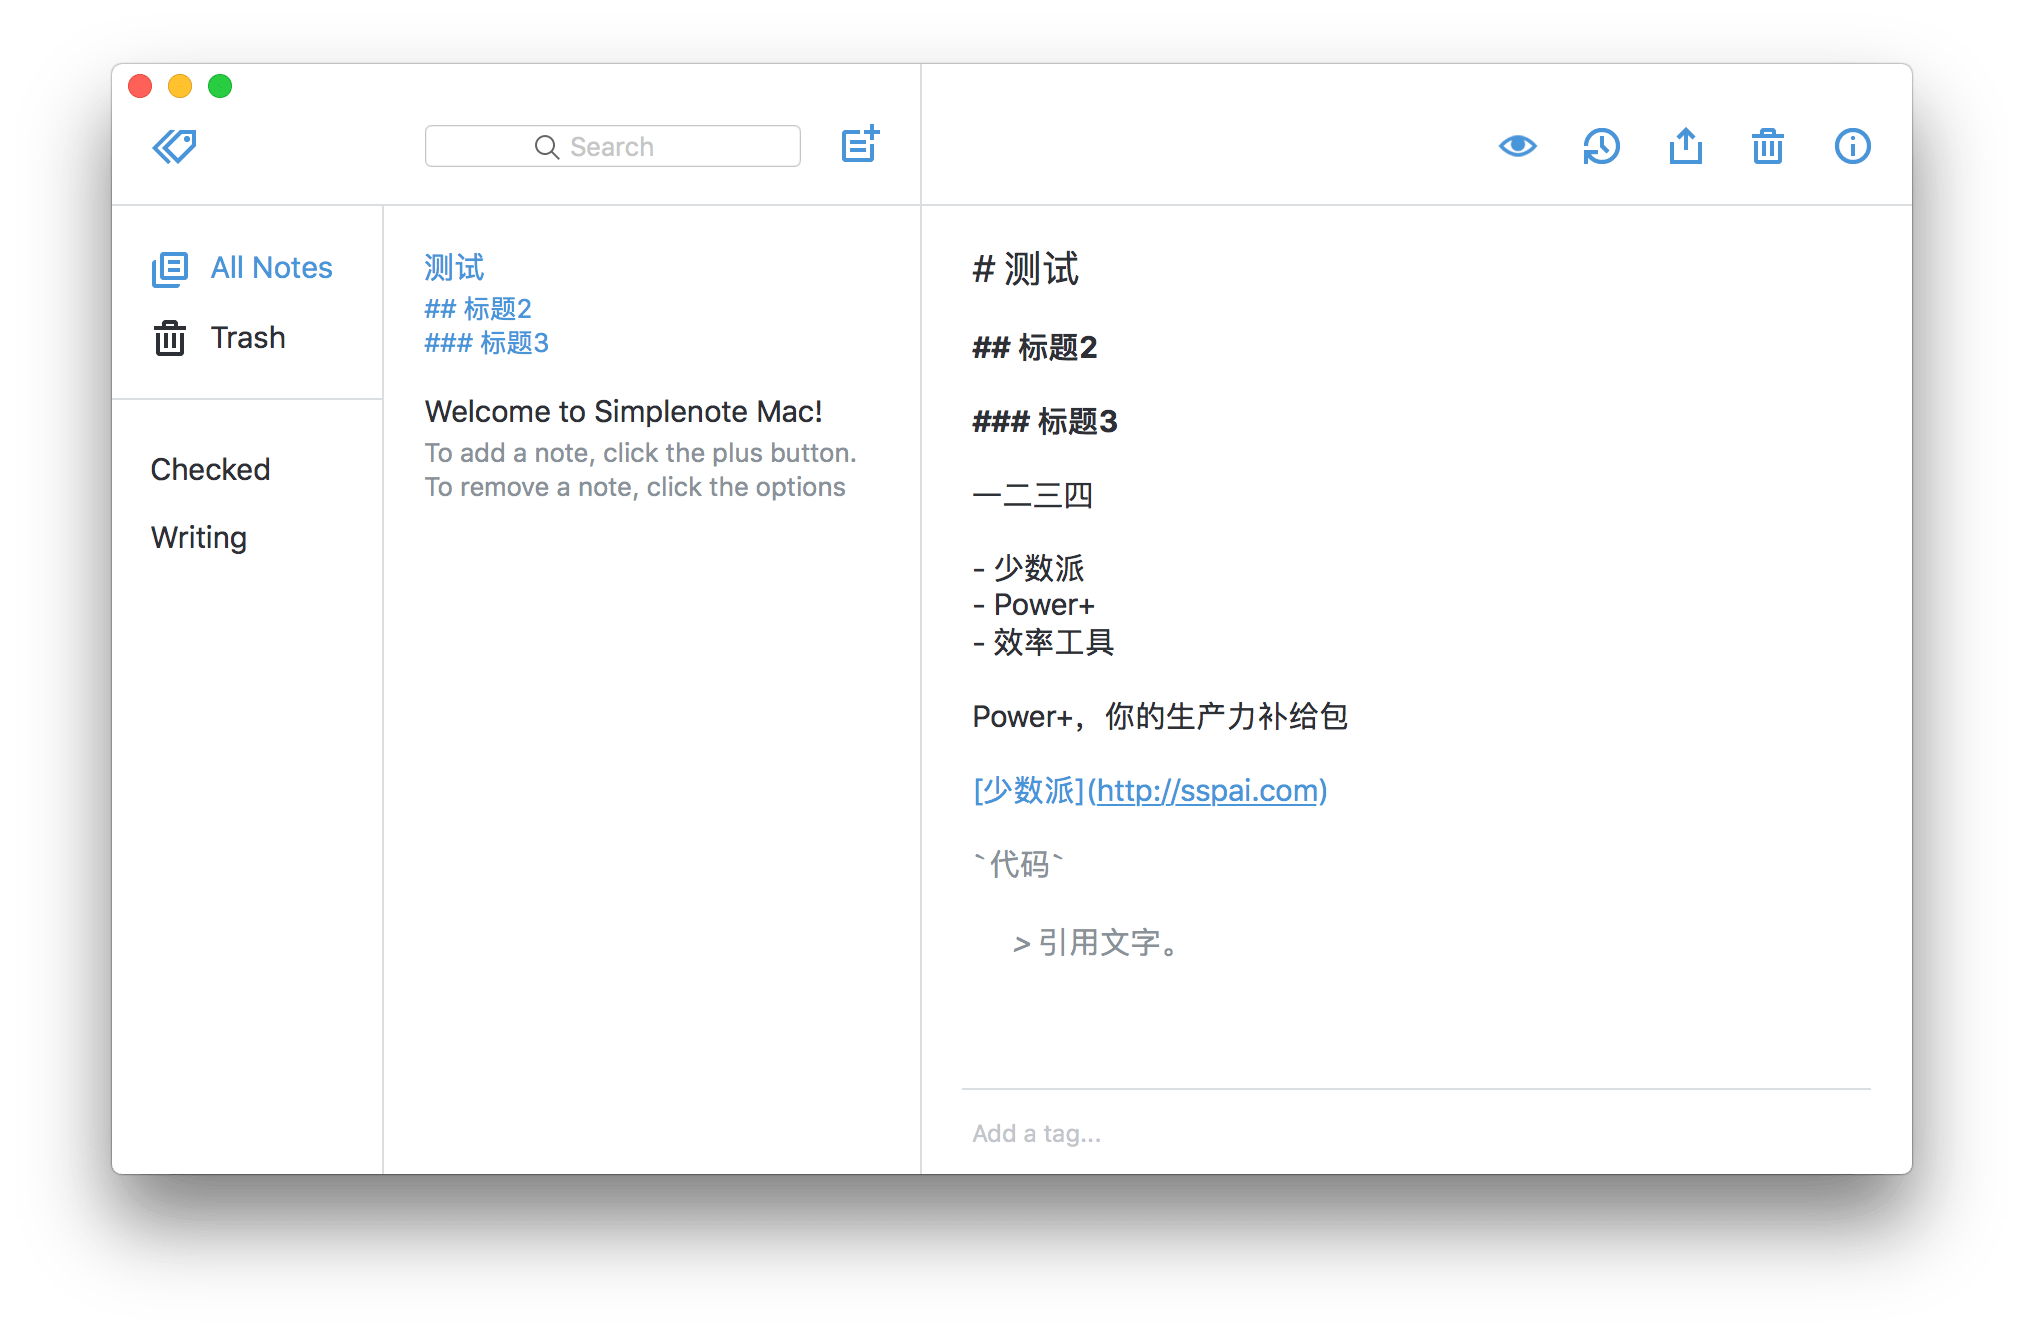Click the share note icon

(x=1685, y=146)
